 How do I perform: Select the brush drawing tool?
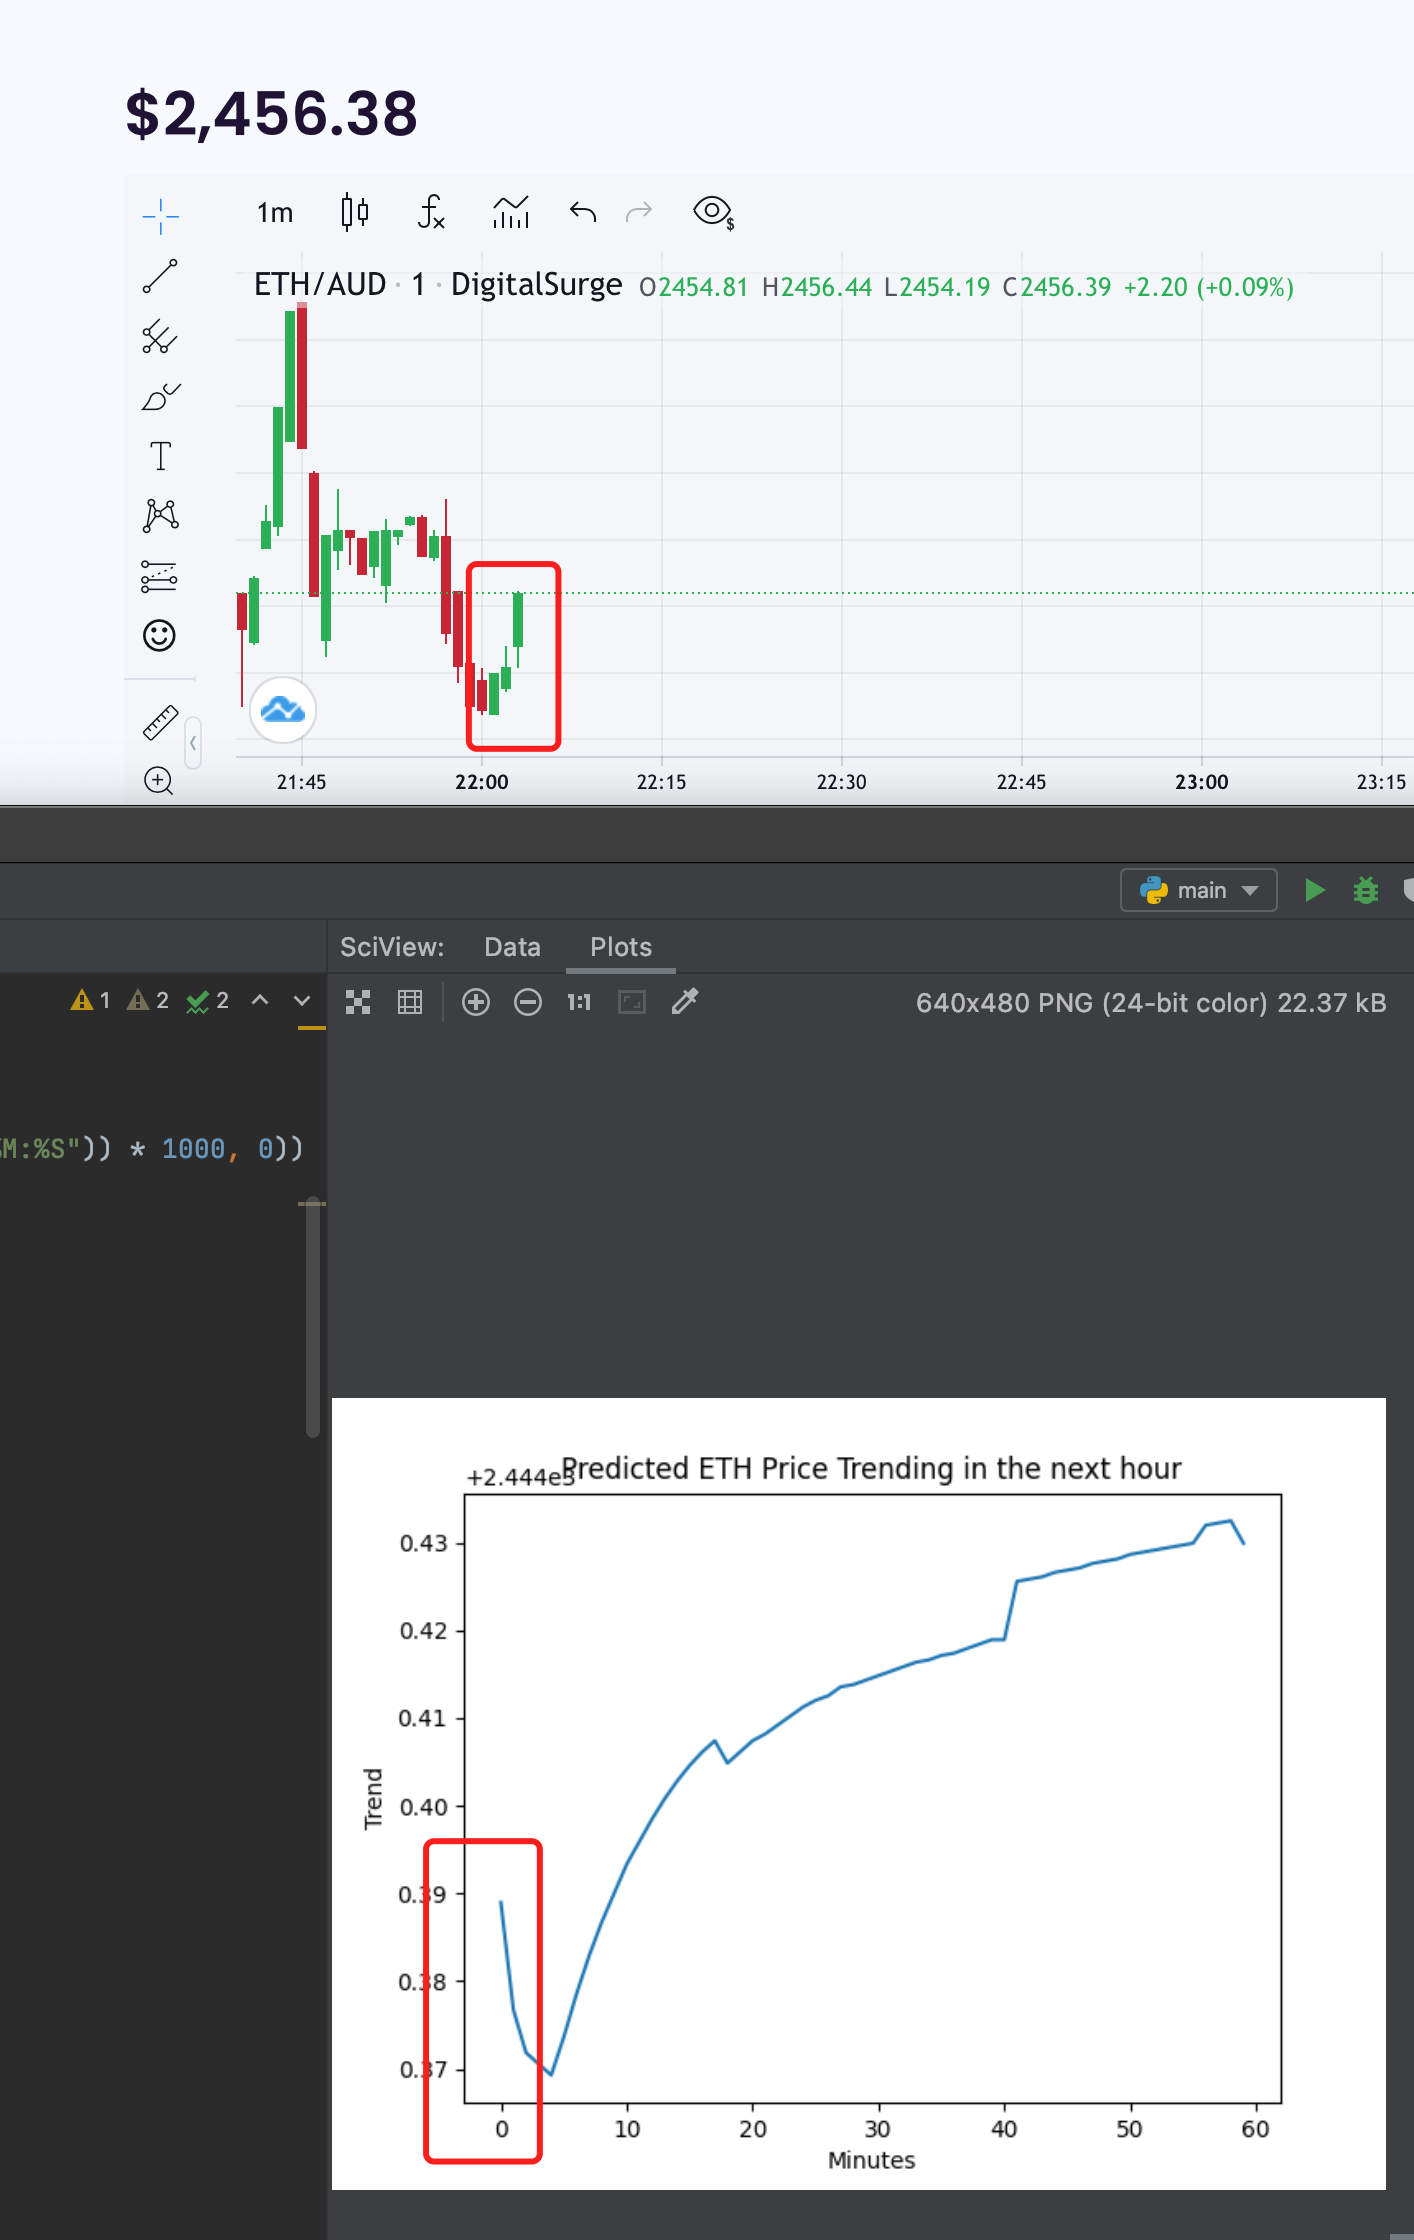pyautogui.click(x=160, y=397)
